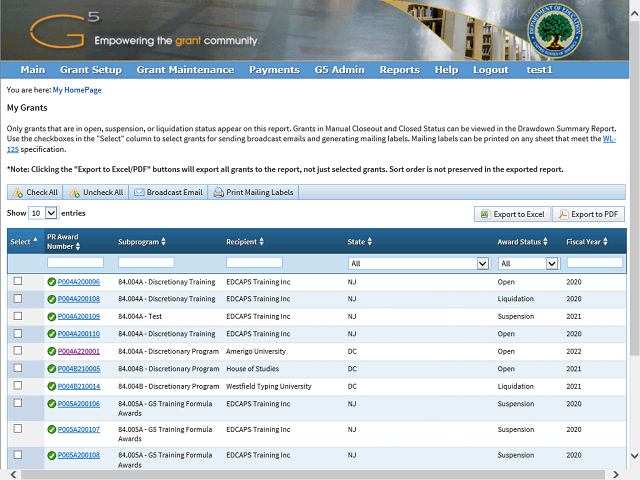Click the Department of Education seal
The image size is (640, 480).
(x=559, y=34)
